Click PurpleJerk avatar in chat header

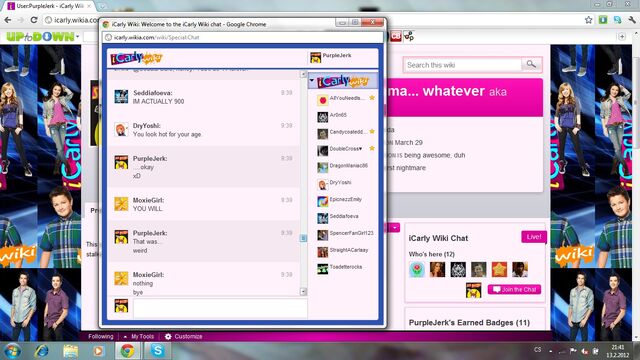click(x=315, y=58)
